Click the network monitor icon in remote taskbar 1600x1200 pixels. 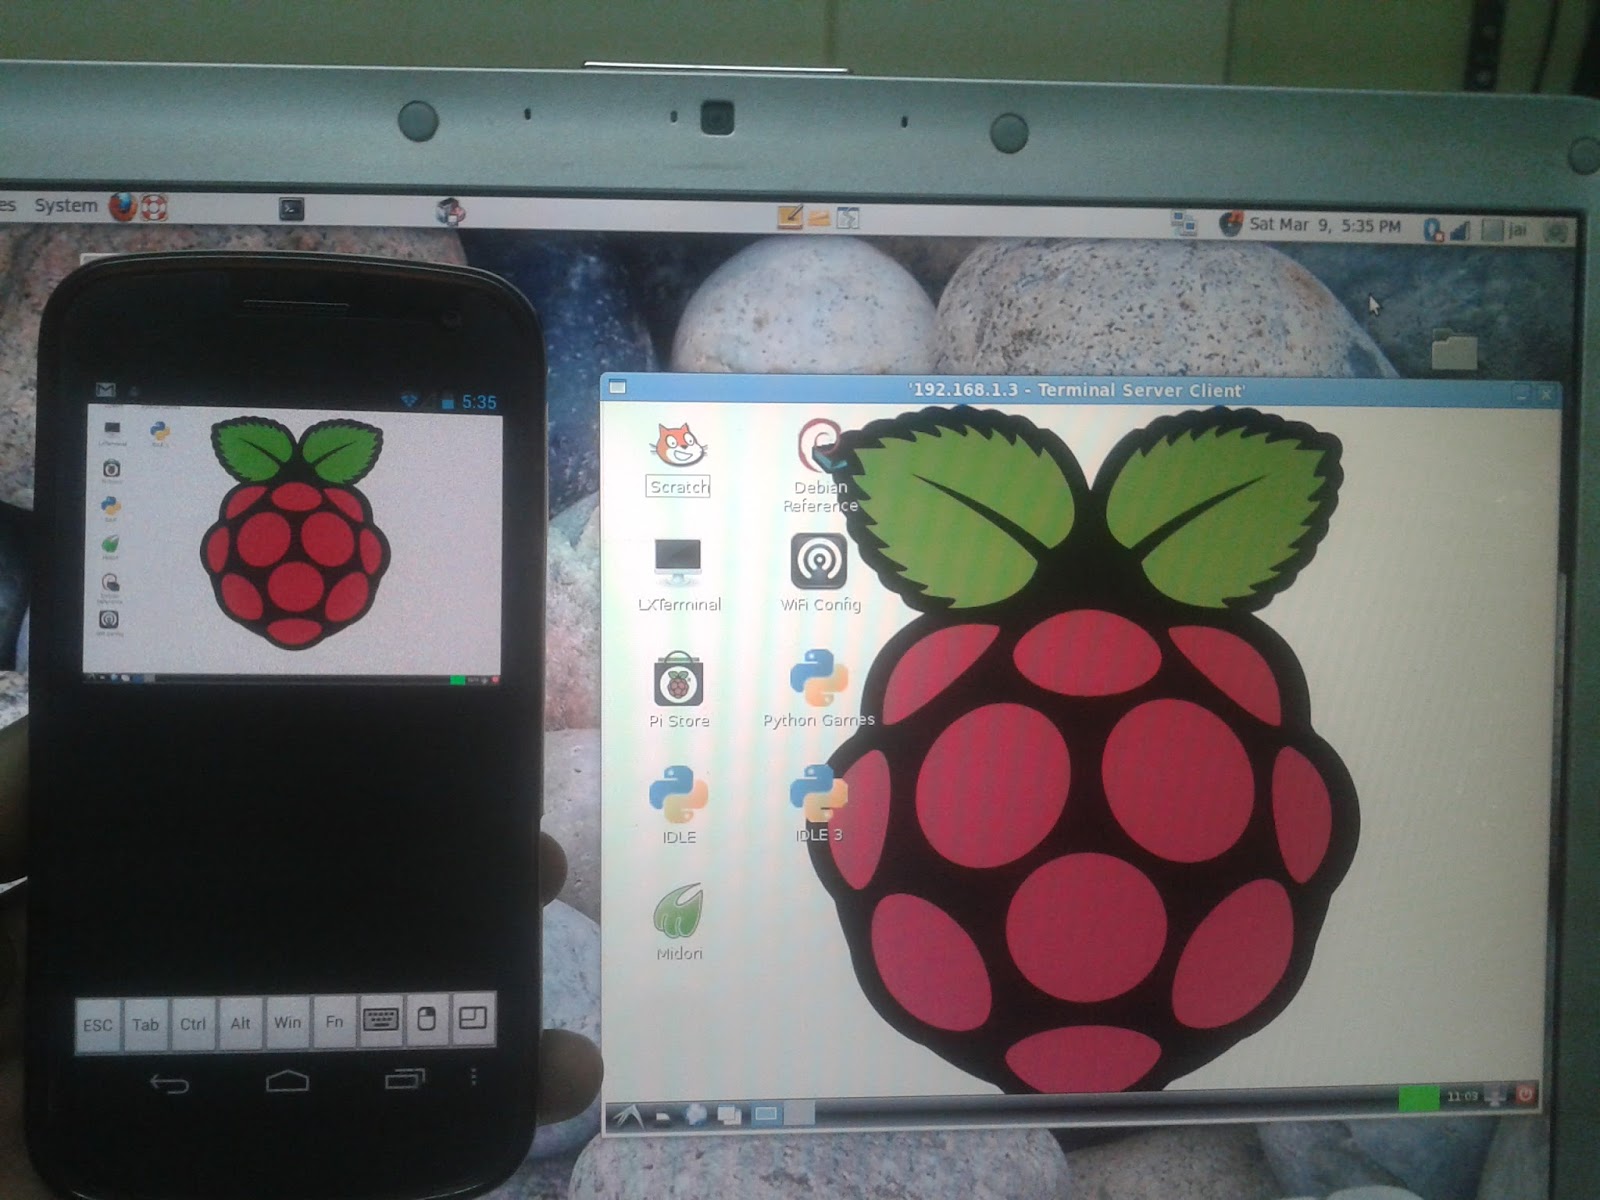coord(1496,1096)
